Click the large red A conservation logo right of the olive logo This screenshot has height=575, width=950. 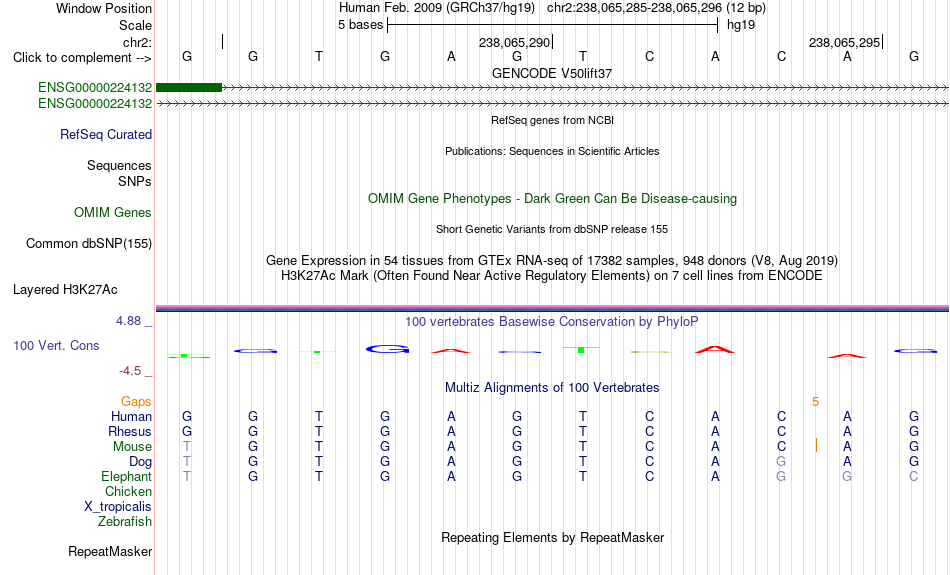pyautogui.click(x=715, y=350)
